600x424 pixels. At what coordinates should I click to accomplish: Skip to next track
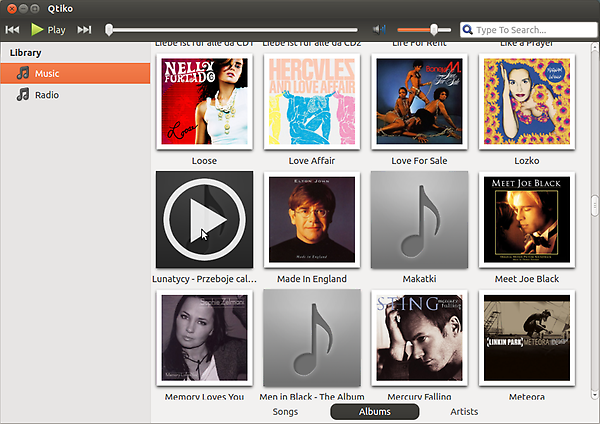tap(84, 30)
